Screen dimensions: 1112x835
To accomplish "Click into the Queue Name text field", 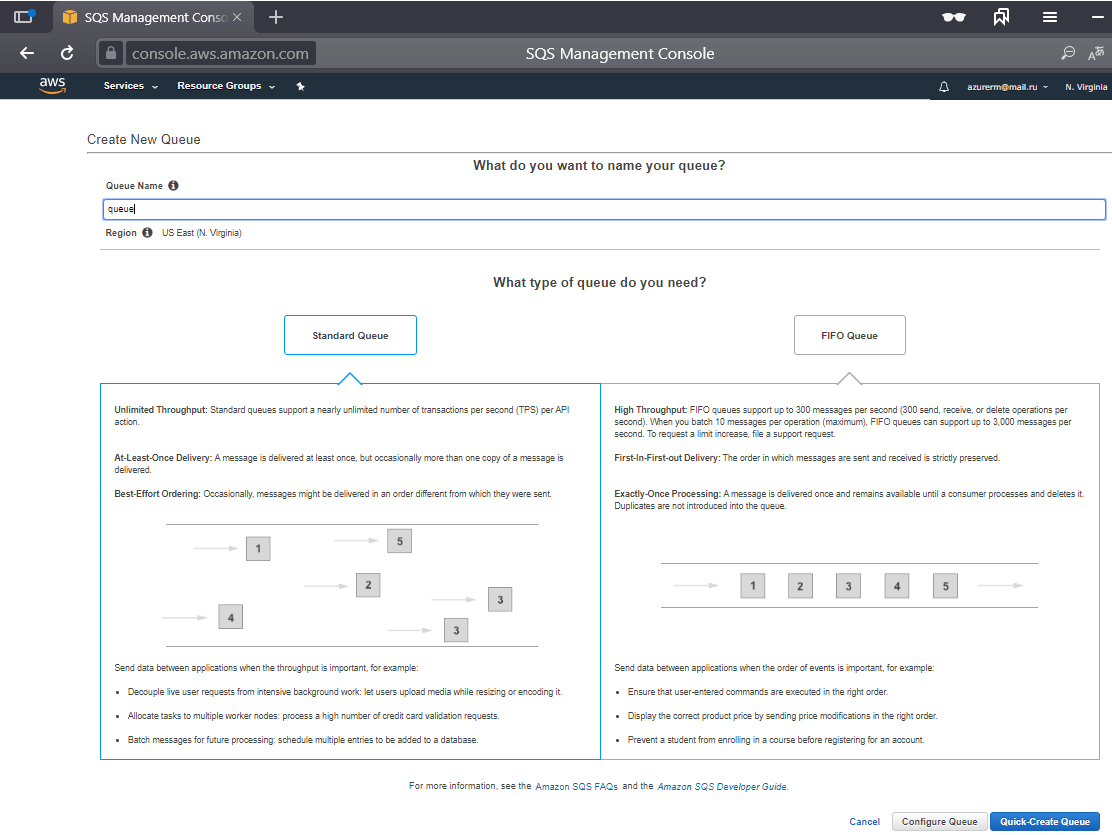I will tap(604, 209).
